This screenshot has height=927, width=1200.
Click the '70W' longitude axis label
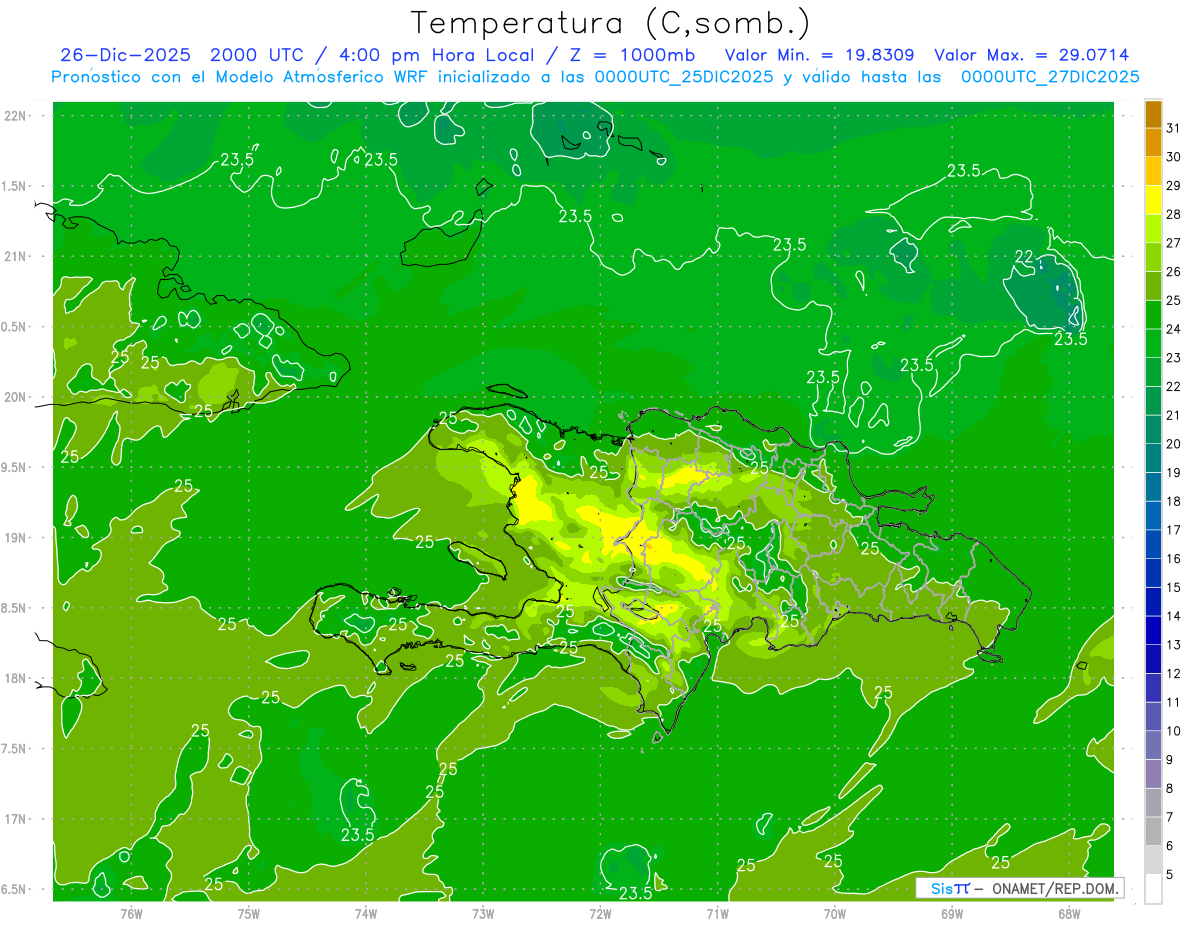tap(835, 914)
